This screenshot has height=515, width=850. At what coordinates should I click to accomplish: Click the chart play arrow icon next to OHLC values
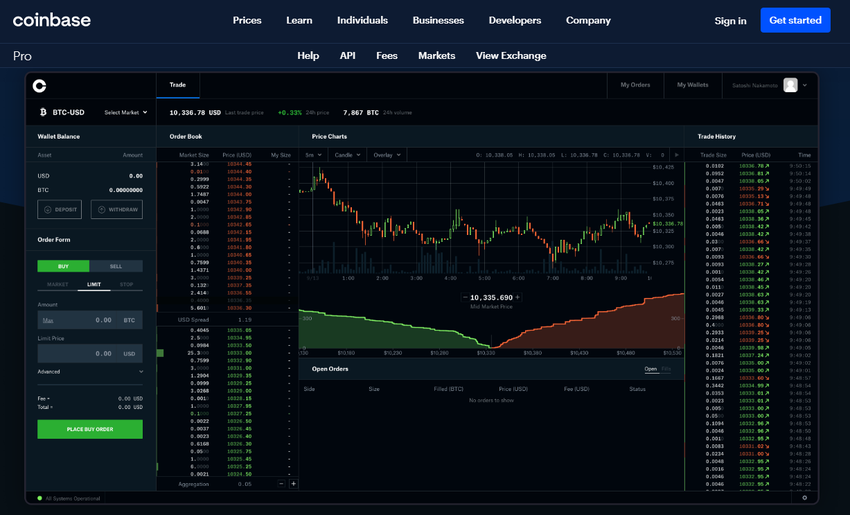click(x=676, y=155)
